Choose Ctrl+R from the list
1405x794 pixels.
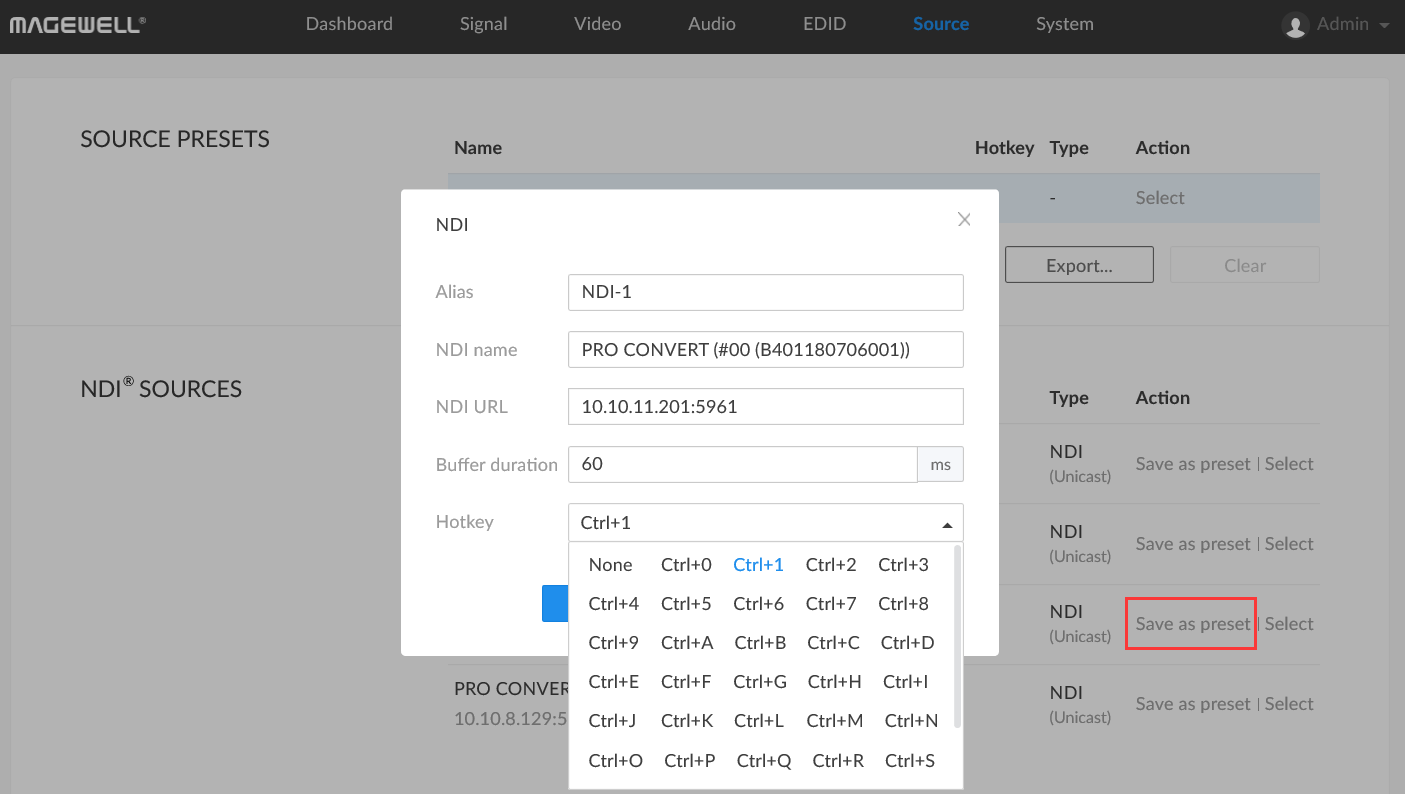(x=838, y=761)
